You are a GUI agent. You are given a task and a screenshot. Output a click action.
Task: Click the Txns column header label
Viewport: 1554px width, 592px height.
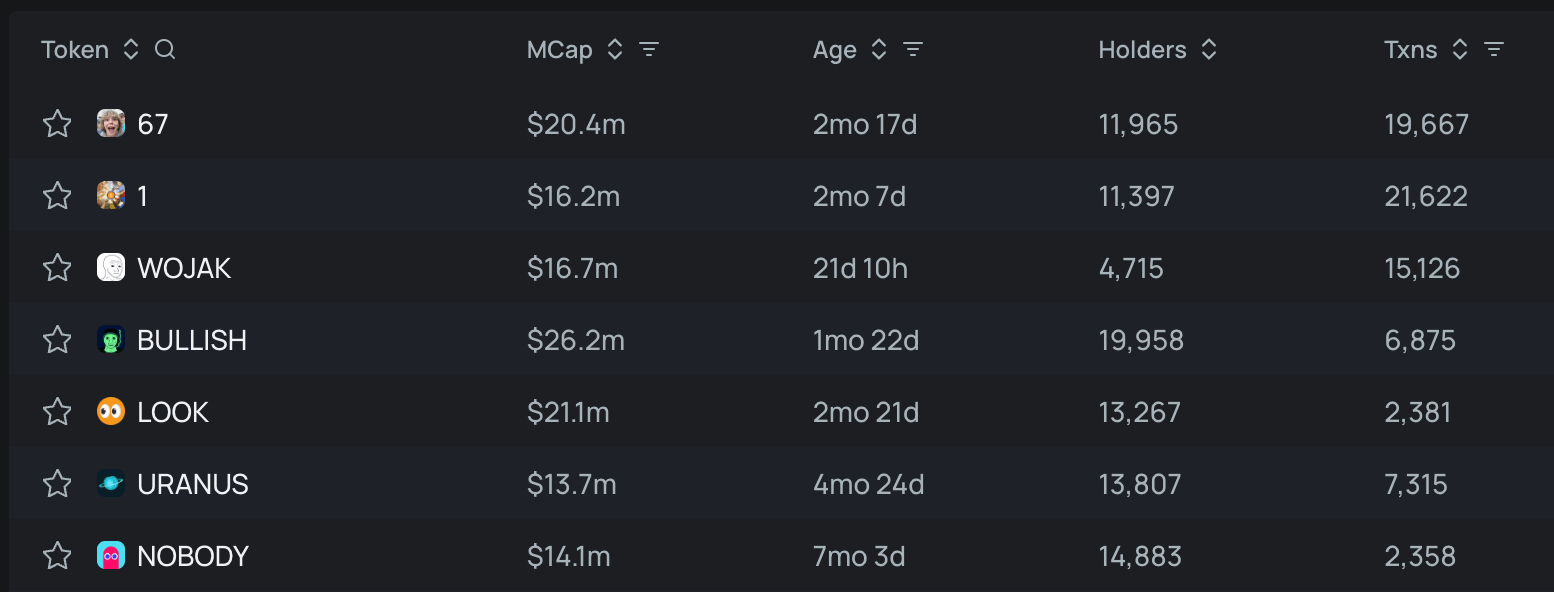[1410, 50]
